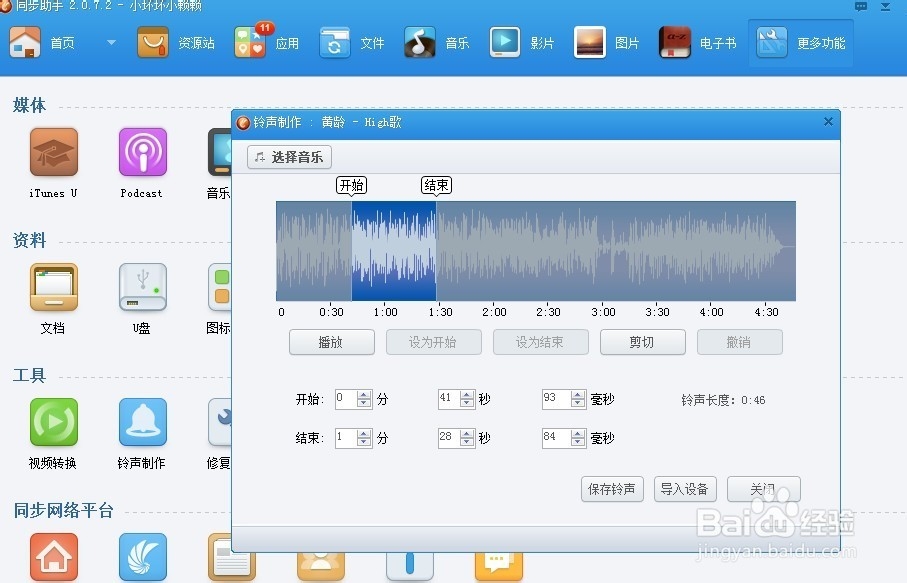Click the 保存铃声 save ringtone button
907x583 pixels.
click(x=612, y=489)
